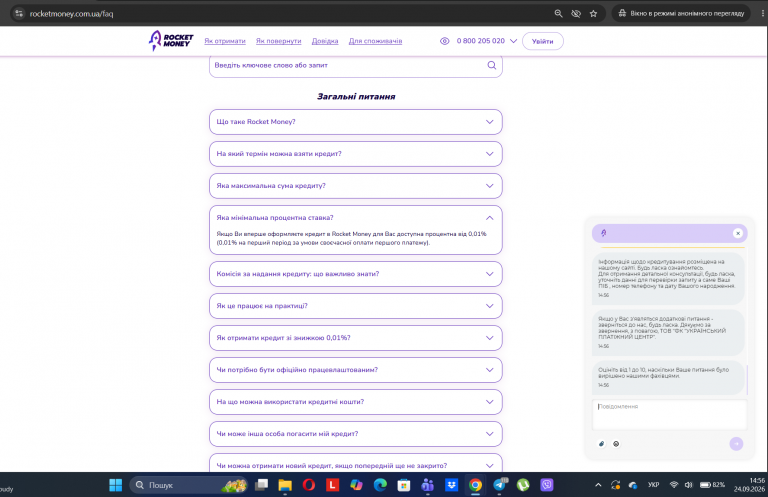Open the 'Довідка' menu link
768x497 pixels.
(325, 41)
